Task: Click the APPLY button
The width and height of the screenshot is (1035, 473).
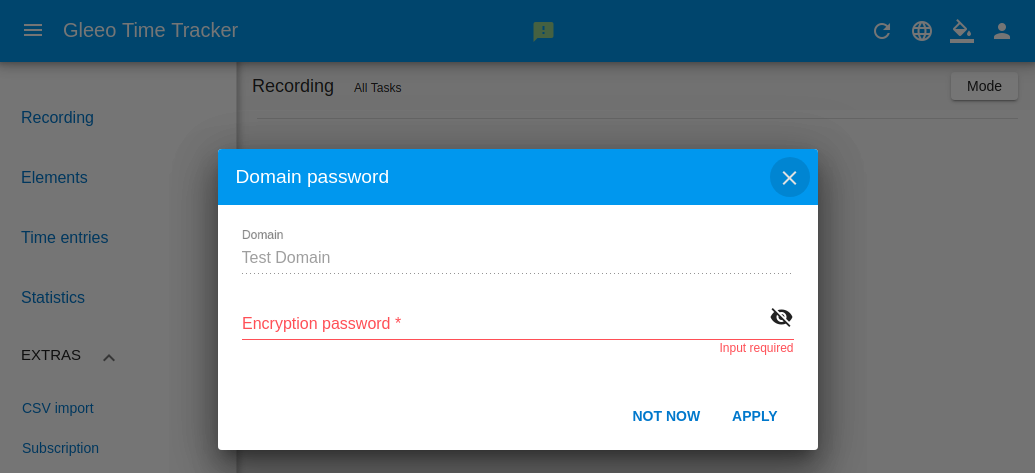Action: tap(754, 416)
